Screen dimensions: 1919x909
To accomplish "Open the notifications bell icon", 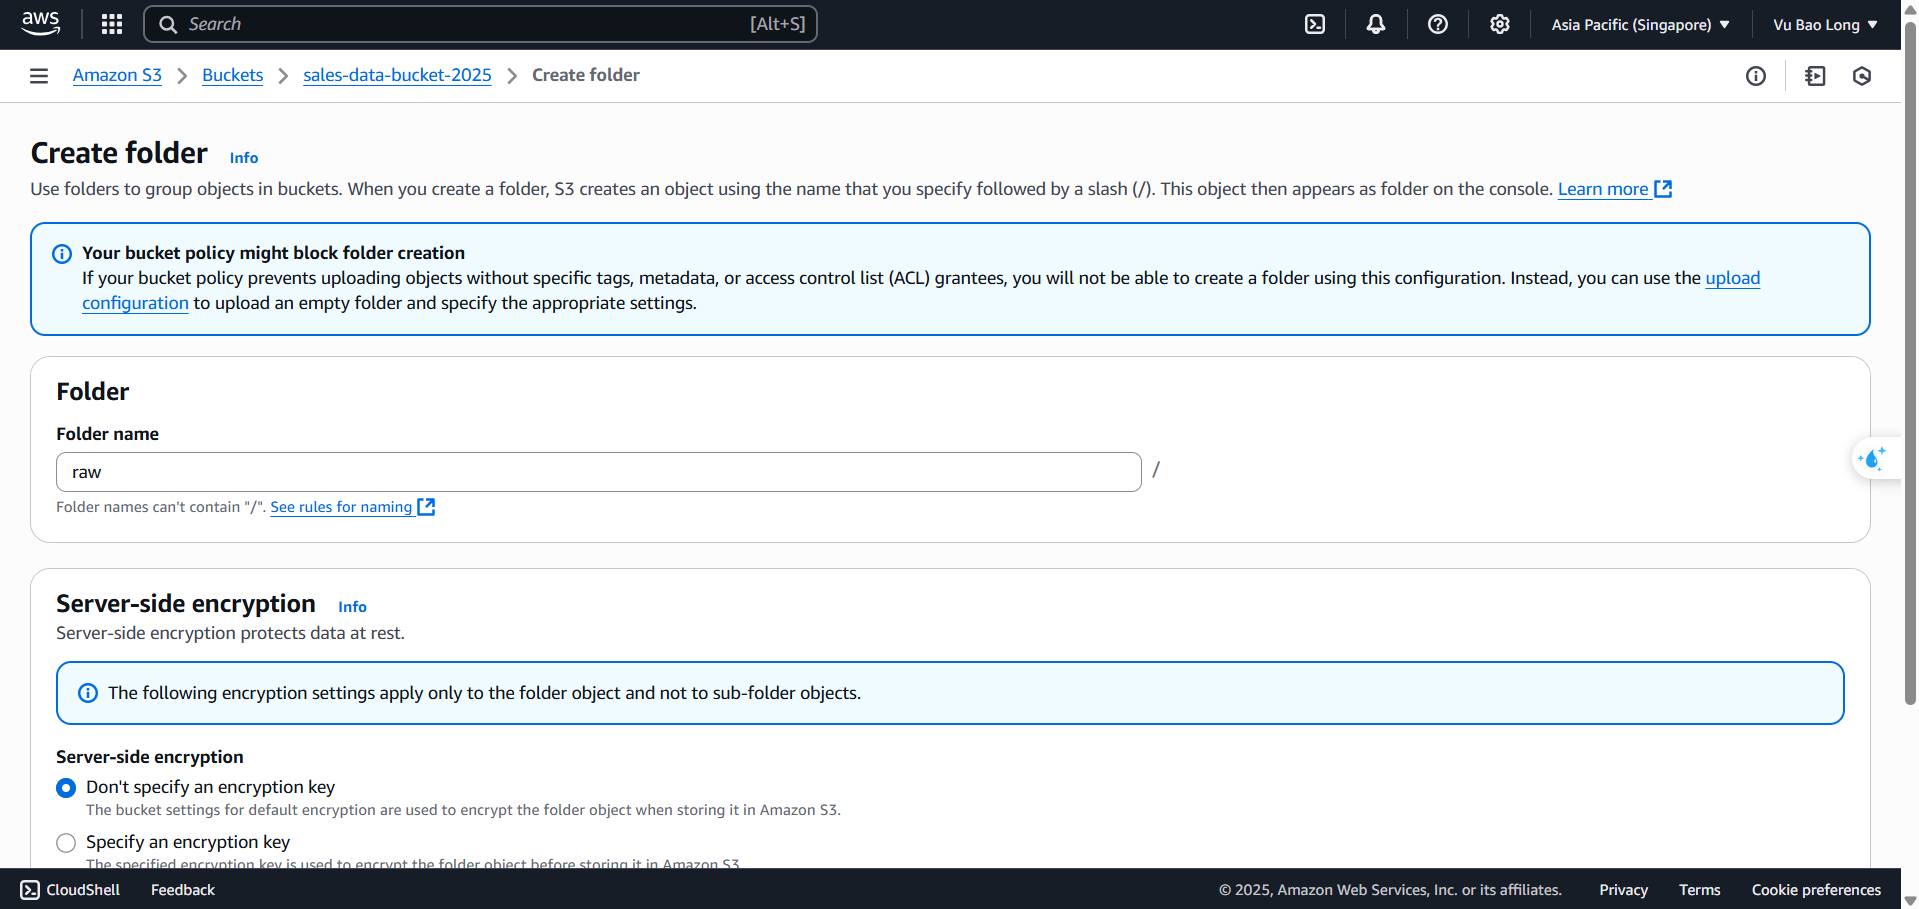I will click(x=1376, y=24).
